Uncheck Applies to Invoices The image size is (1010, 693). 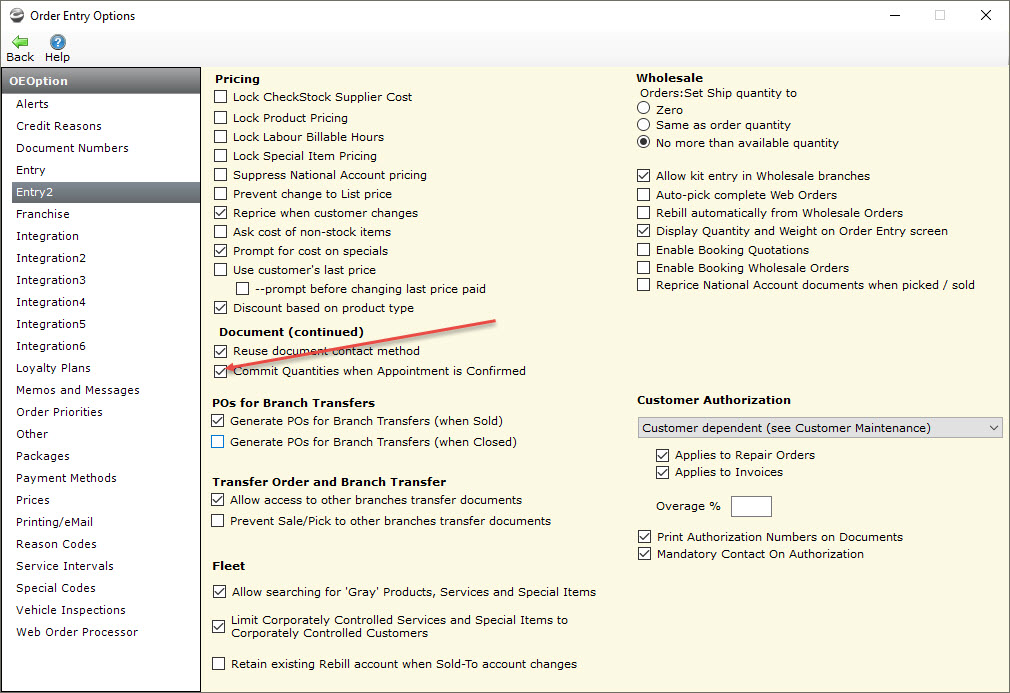662,472
